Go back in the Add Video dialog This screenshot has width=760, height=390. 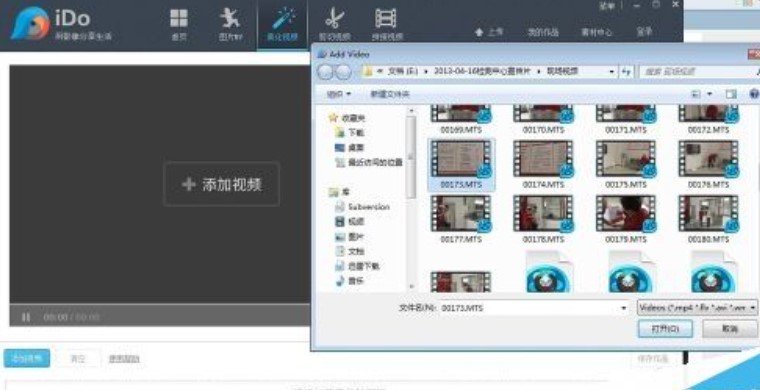325,72
